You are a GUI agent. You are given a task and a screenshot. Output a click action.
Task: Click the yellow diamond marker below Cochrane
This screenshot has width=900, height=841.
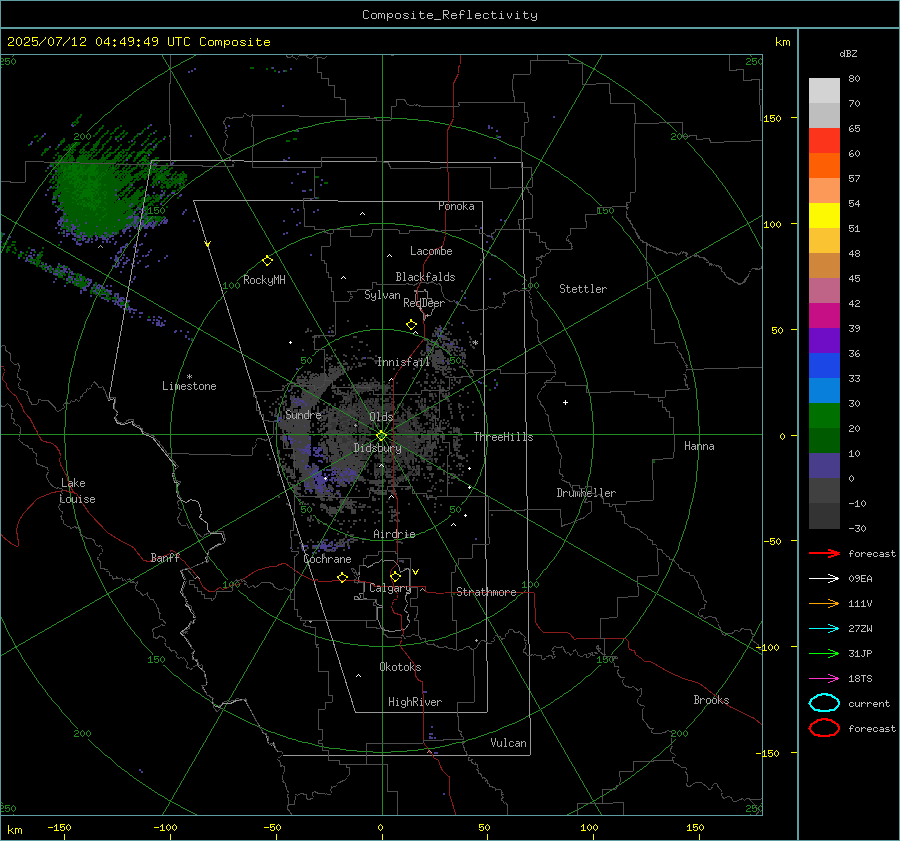click(x=342, y=578)
